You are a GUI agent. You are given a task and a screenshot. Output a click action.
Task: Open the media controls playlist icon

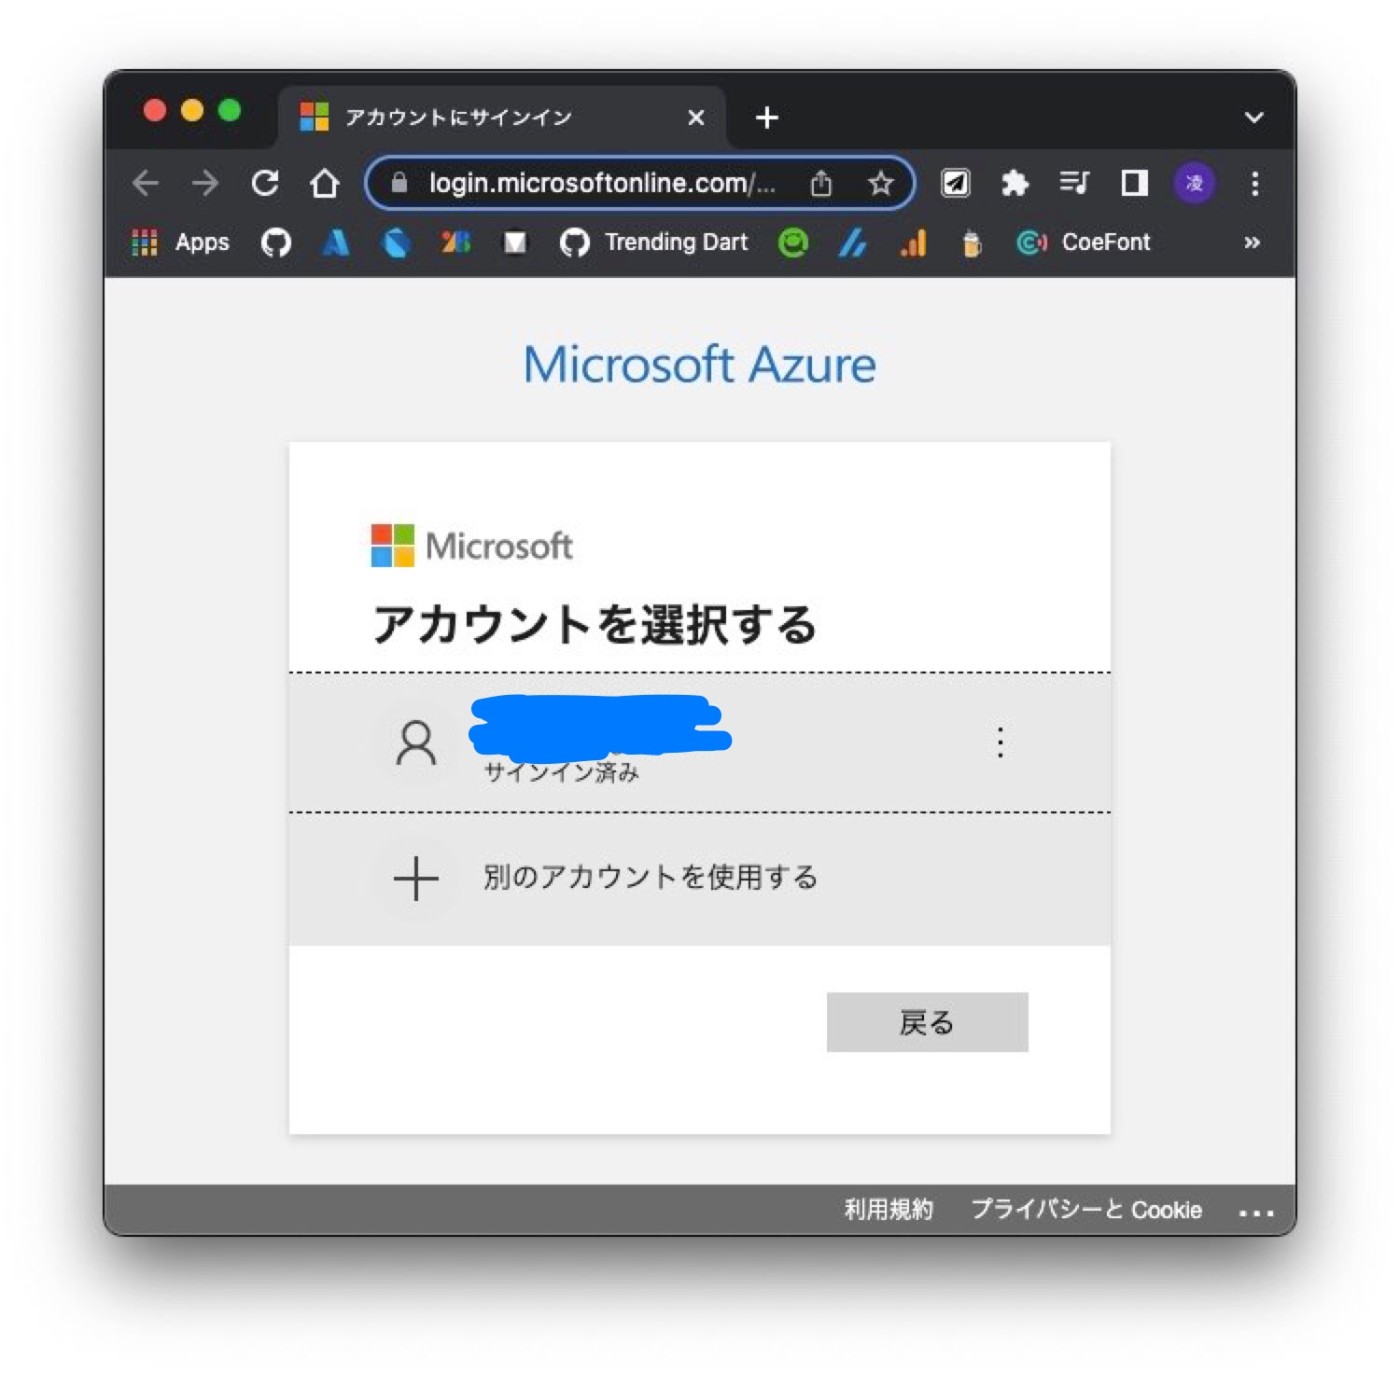[x=1074, y=183]
